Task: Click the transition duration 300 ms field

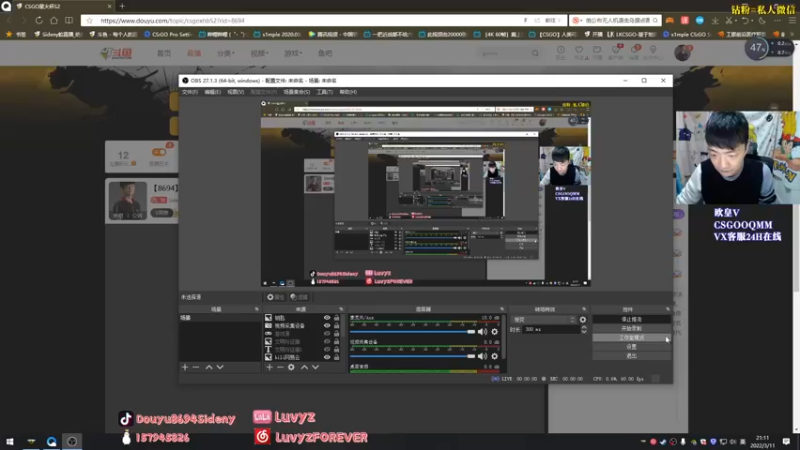Action: (x=551, y=330)
